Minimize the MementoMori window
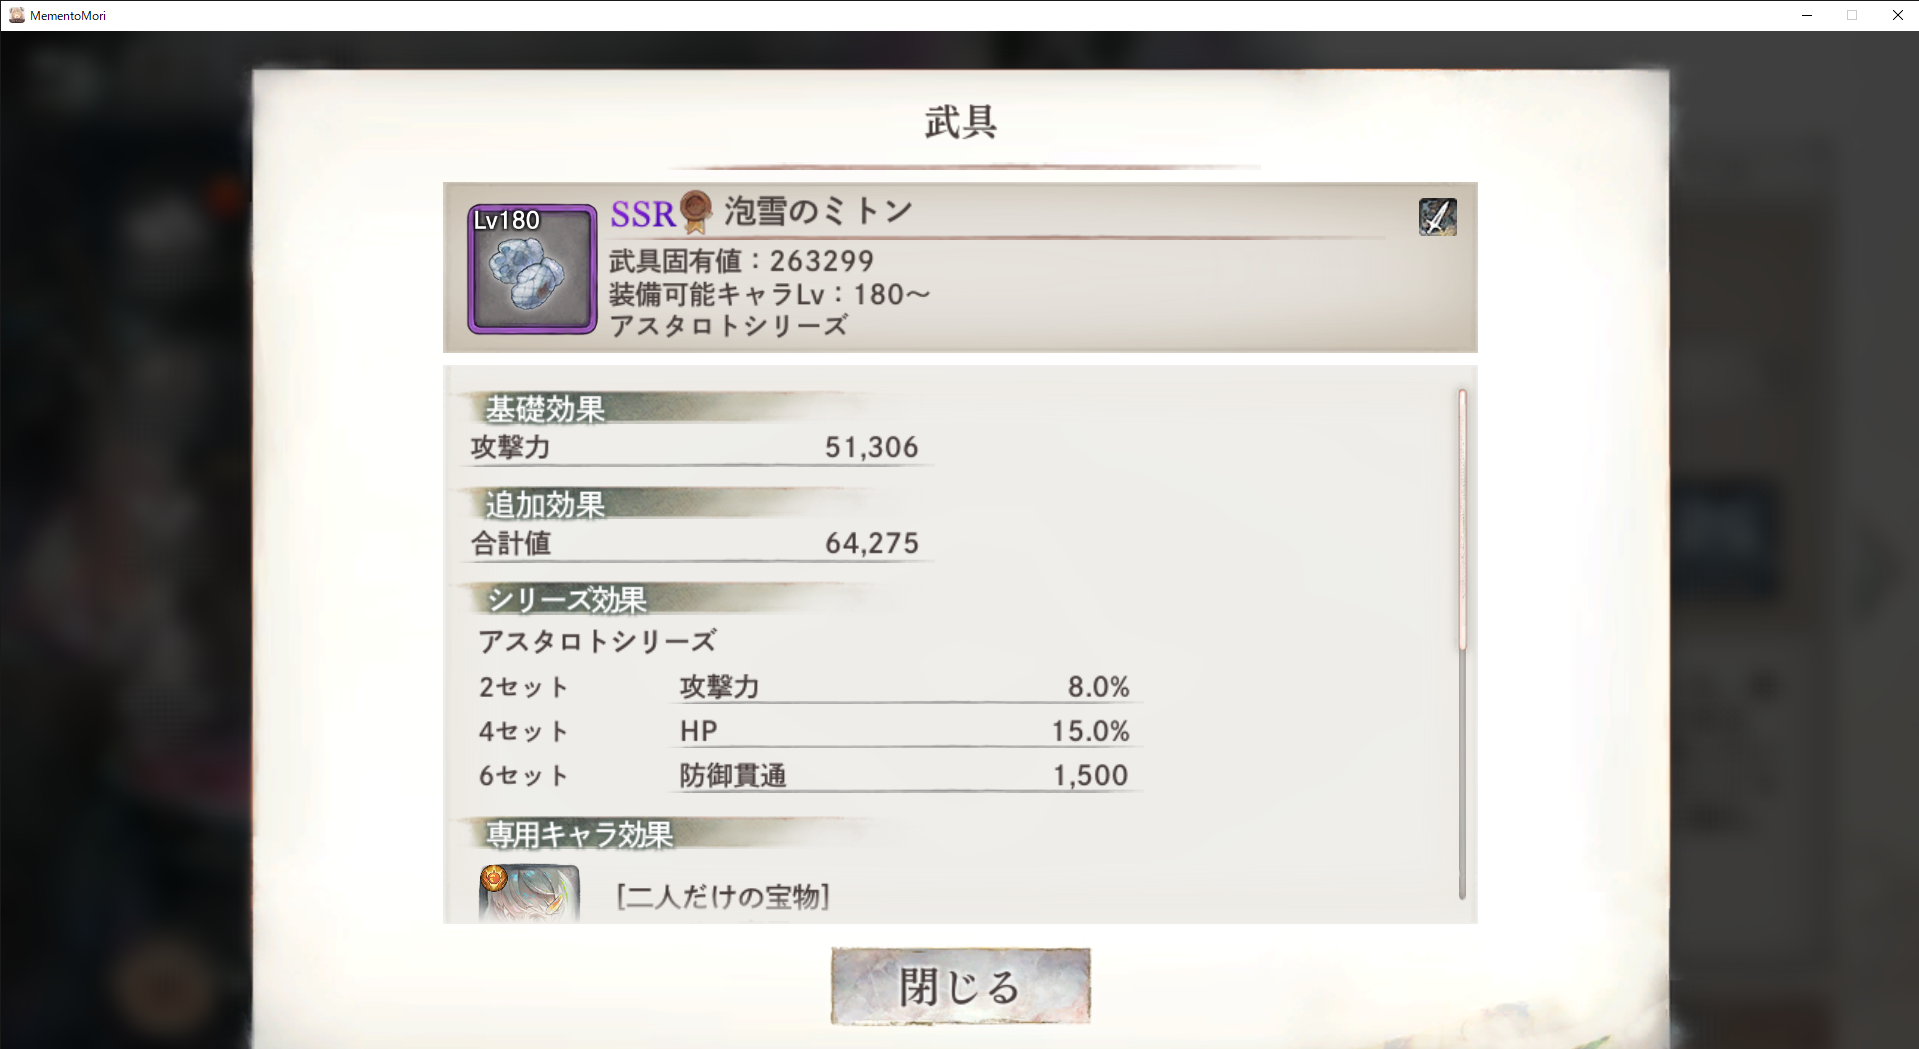 click(x=1807, y=15)
